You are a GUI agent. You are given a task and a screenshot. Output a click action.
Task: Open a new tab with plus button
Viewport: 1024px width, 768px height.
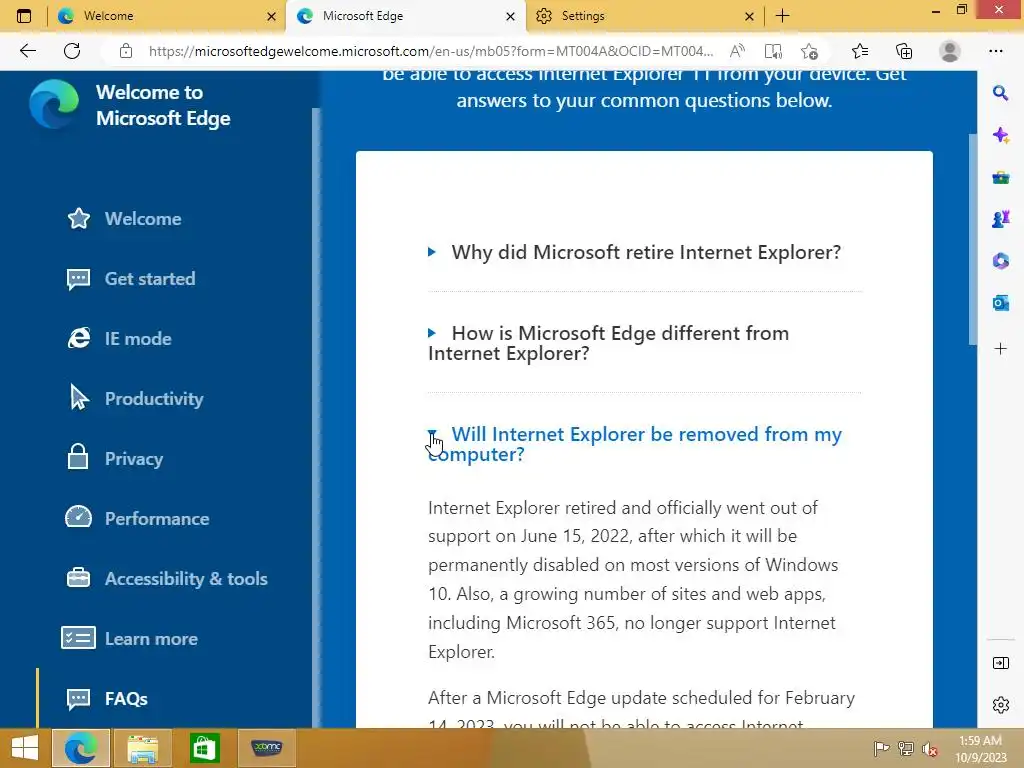pos(782,16)
